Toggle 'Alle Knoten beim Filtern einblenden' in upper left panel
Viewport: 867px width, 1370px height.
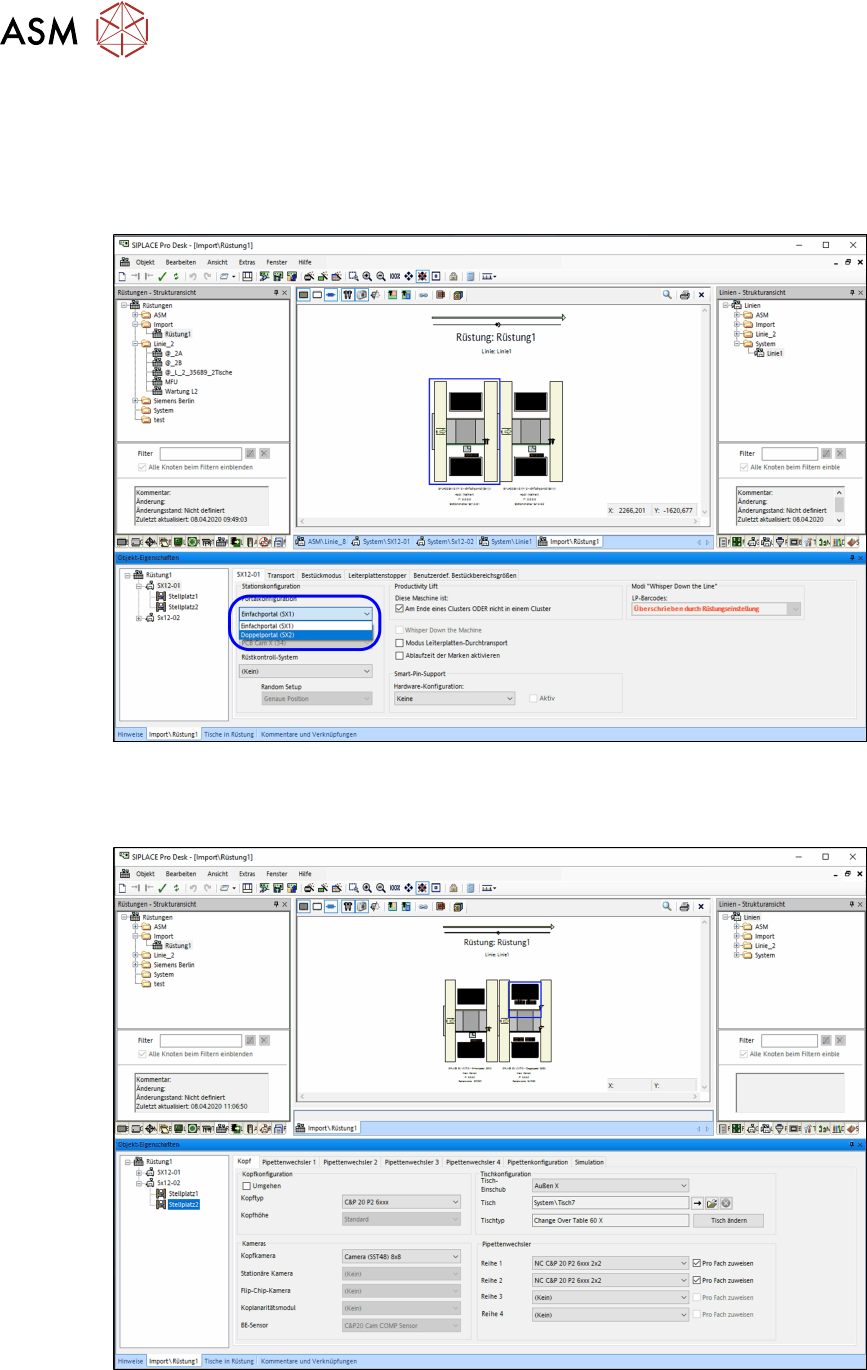pyautogui.click(x=142, y=466)
